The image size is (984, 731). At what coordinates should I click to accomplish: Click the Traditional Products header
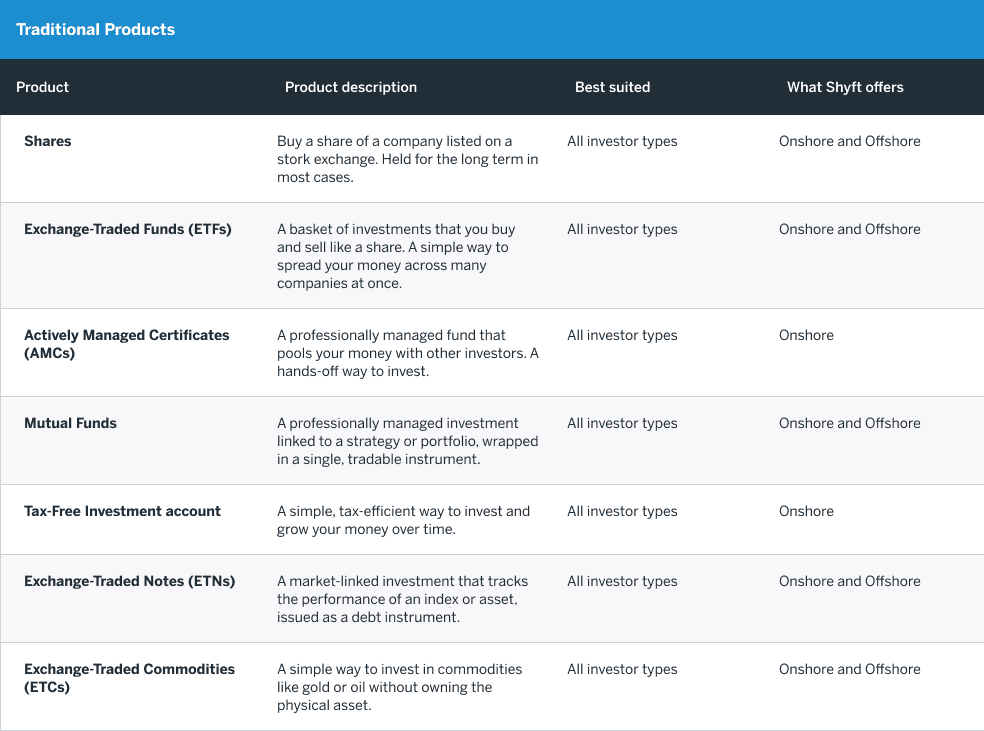95,29
